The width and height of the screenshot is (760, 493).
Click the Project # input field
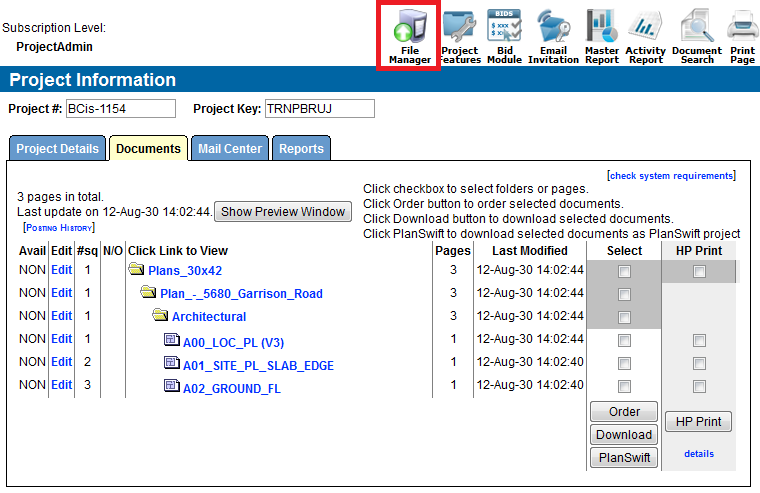coord(121,109)
